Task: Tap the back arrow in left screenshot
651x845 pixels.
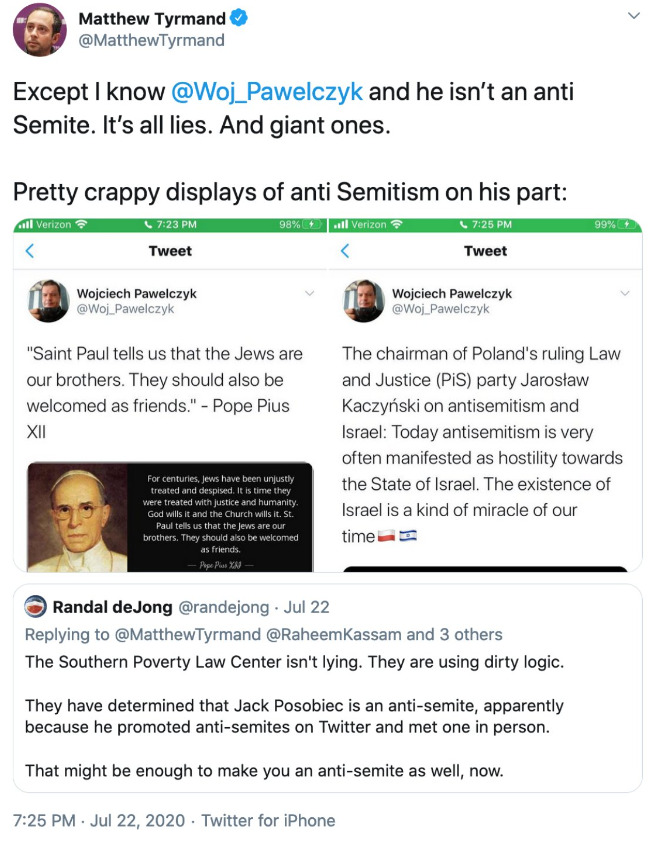Action: click(x=30, y=251)
